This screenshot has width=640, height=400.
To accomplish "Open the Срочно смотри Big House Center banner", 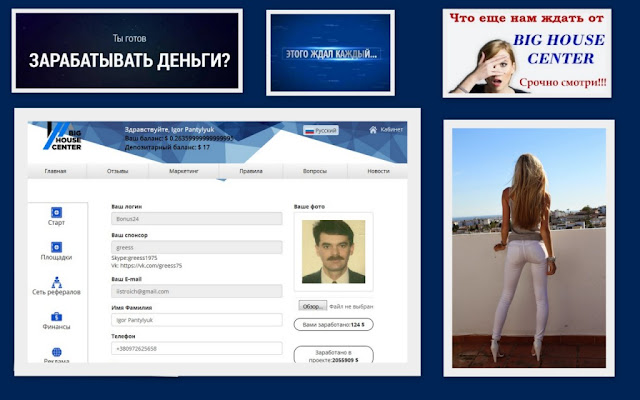I will tap(527, 53).
